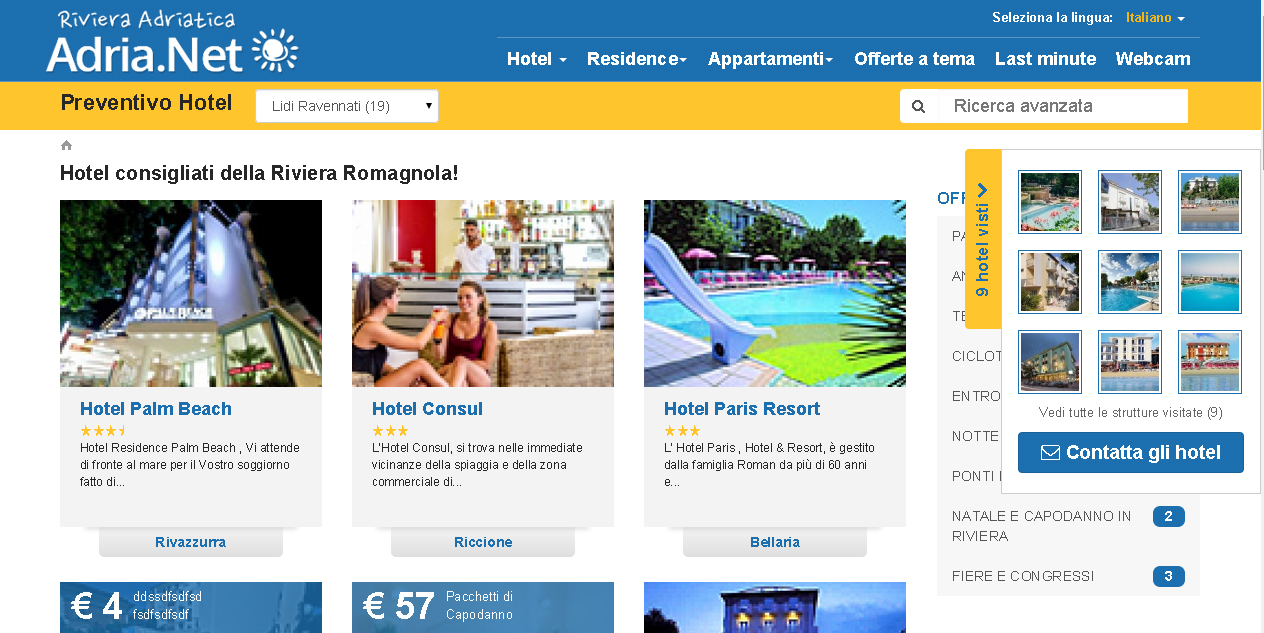Image resolution: width=1264 pixels, height=633 pixels.
Task: Open the Lidi Ravennati location dropdown
Action: point(347,106)
